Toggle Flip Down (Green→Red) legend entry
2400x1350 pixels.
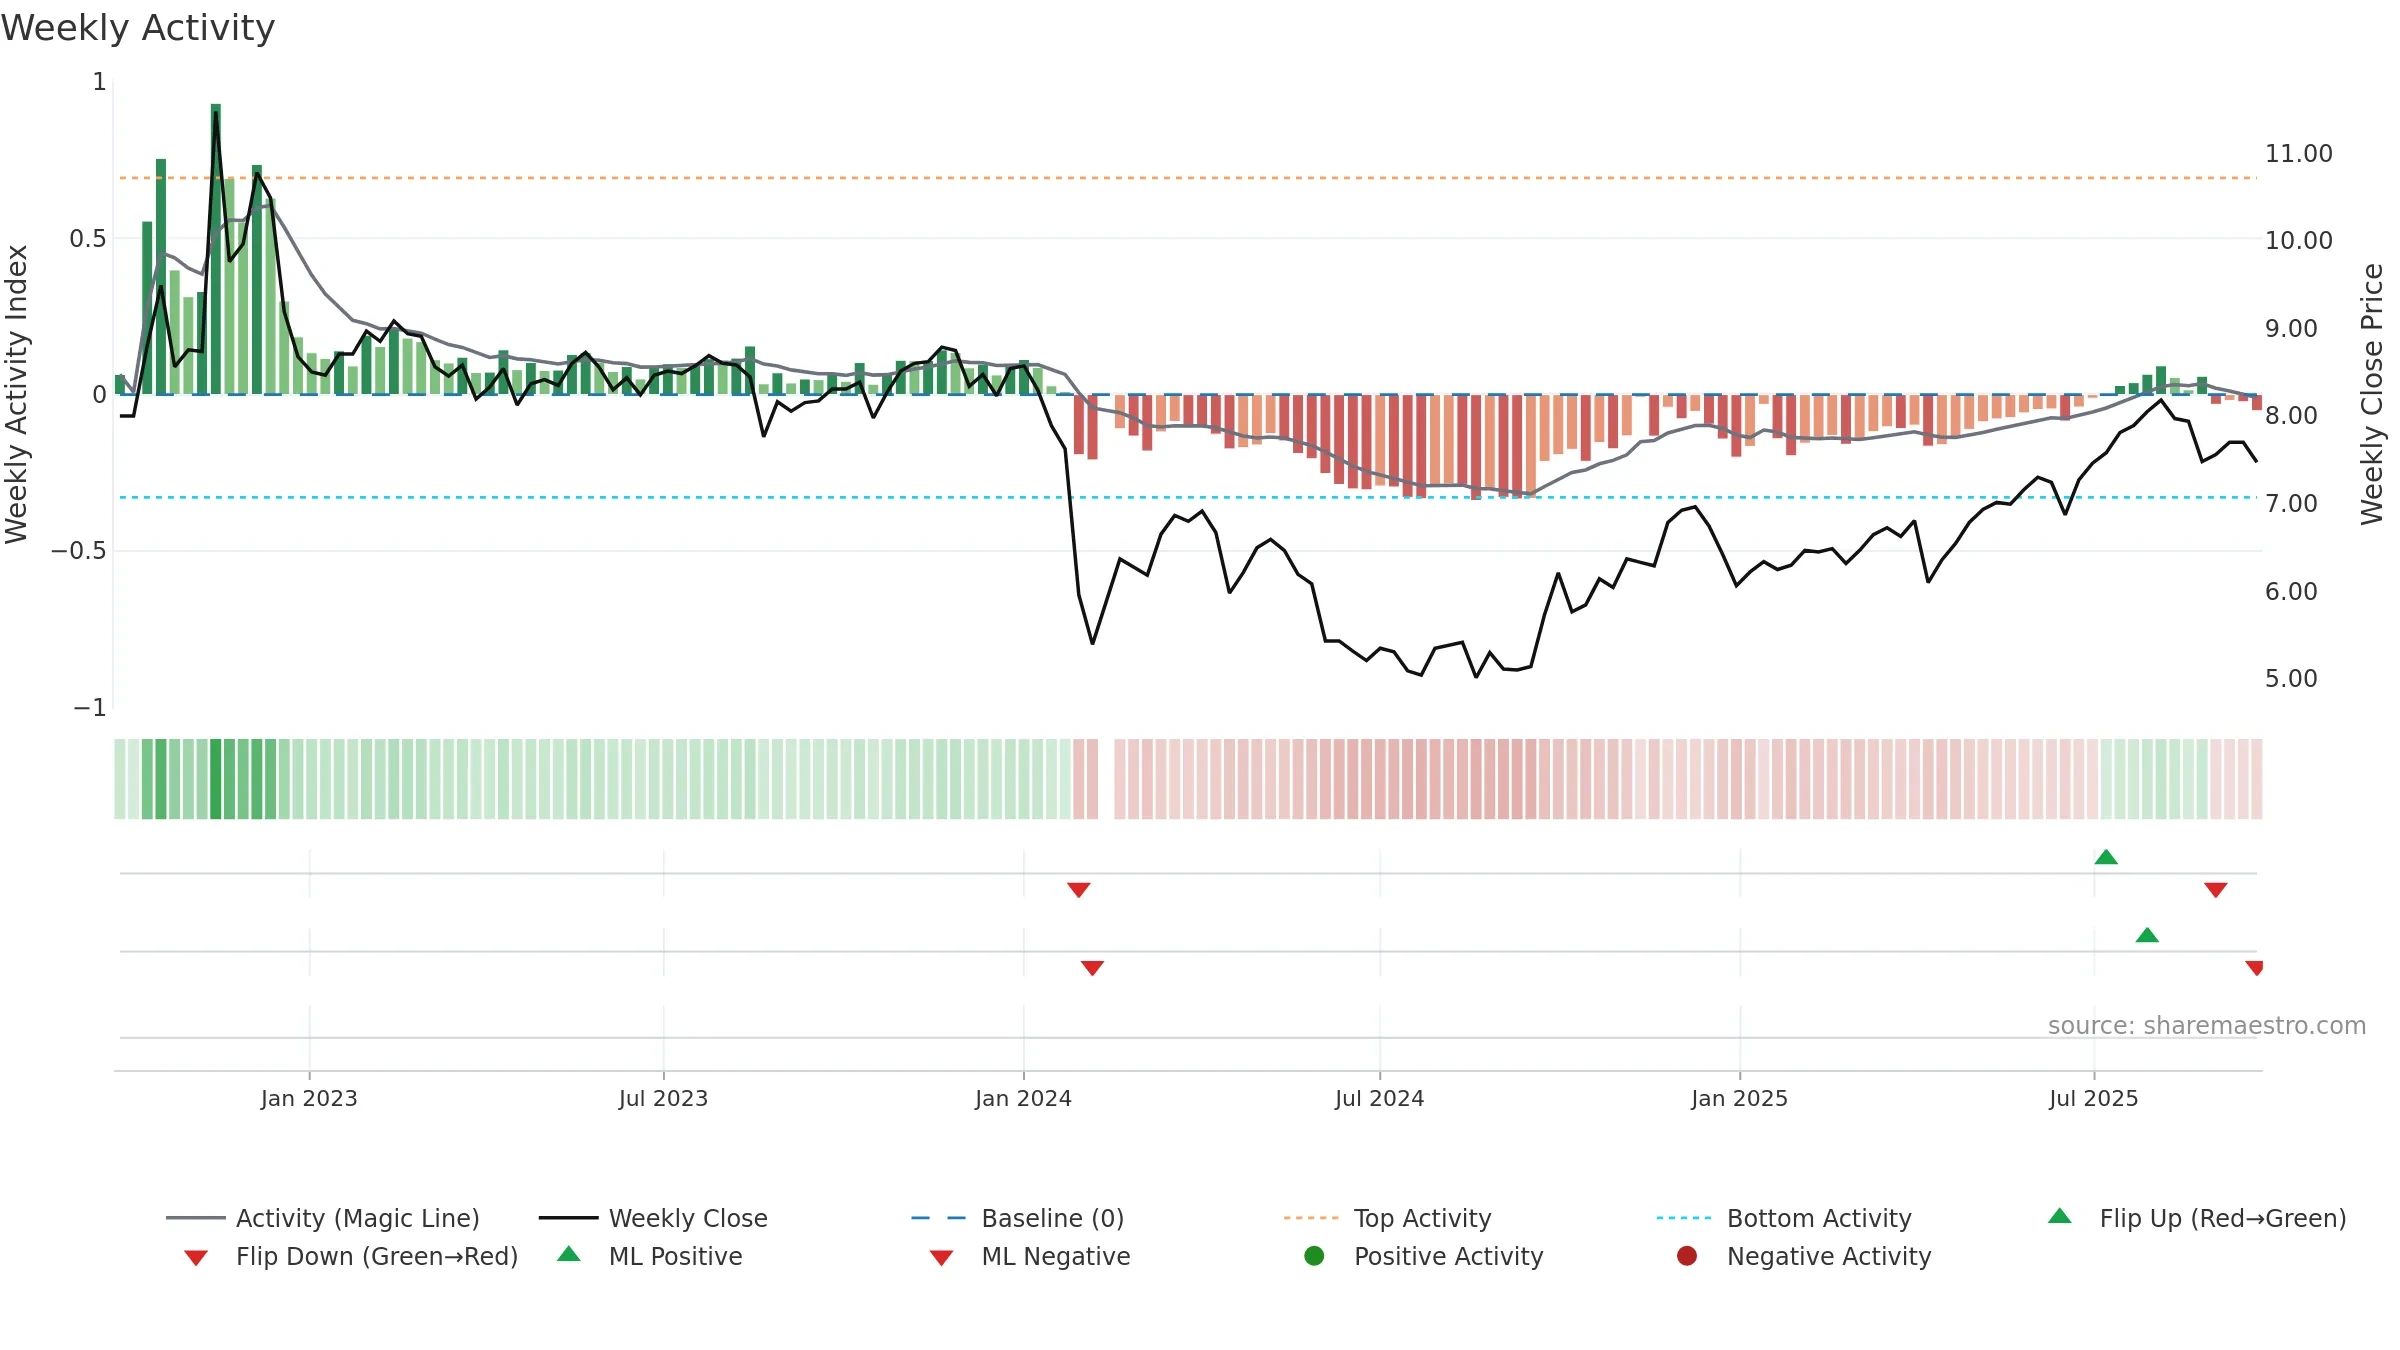click(x=351, y=1256)
